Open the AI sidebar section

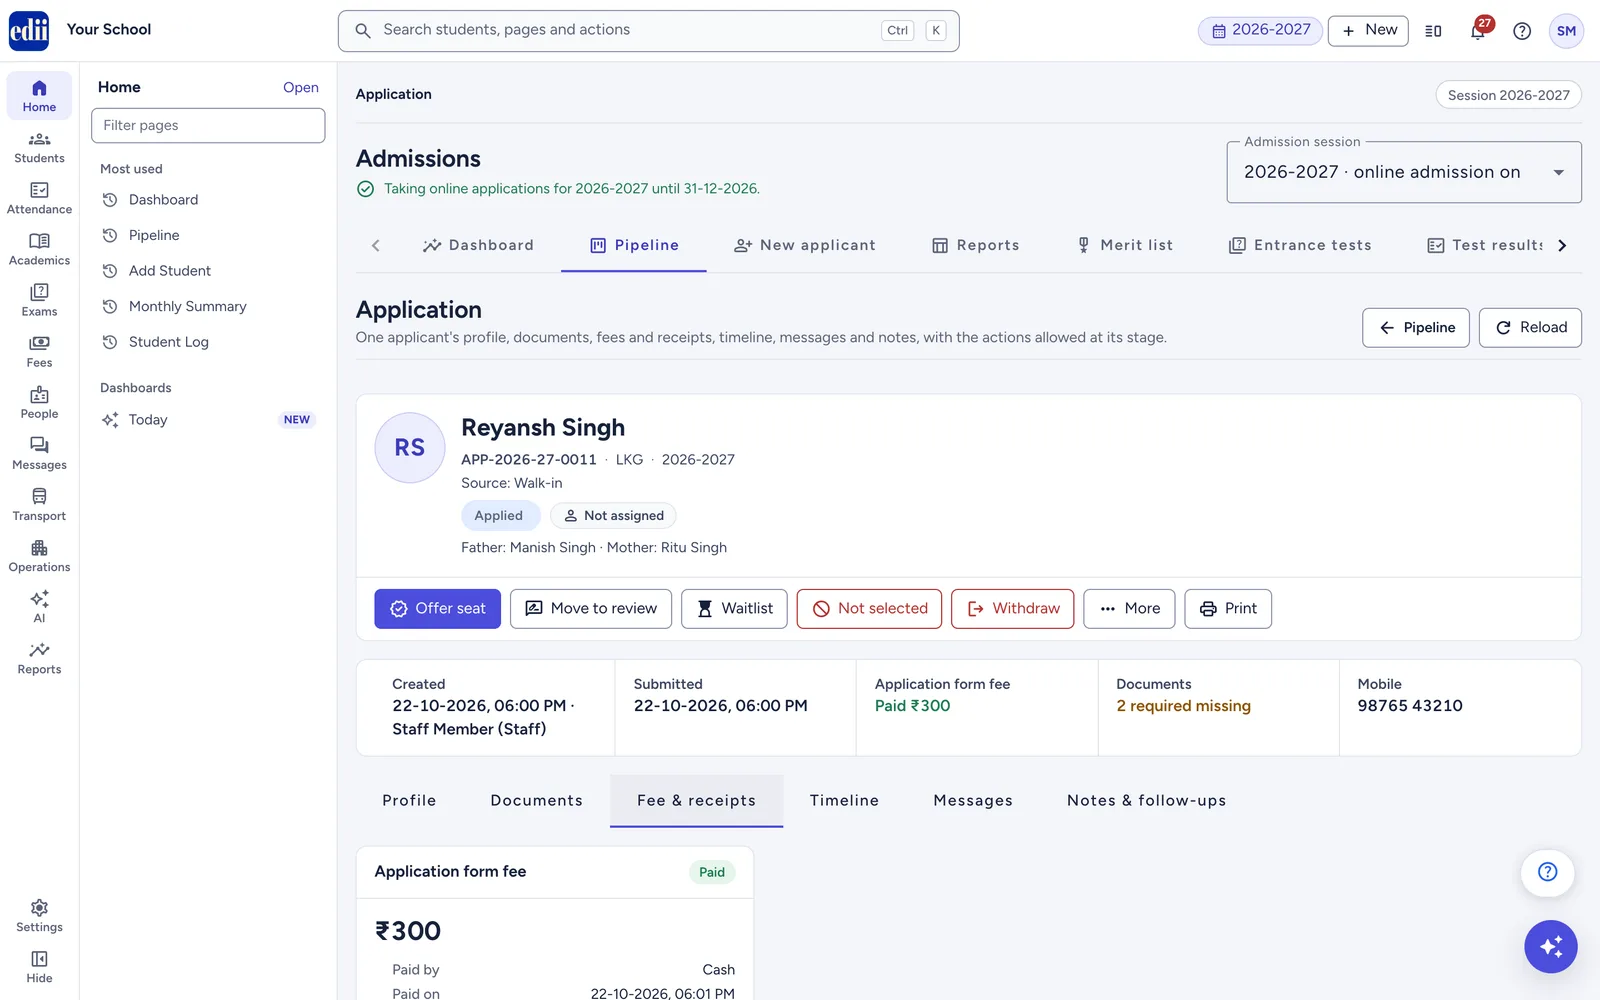click(39, 606)
